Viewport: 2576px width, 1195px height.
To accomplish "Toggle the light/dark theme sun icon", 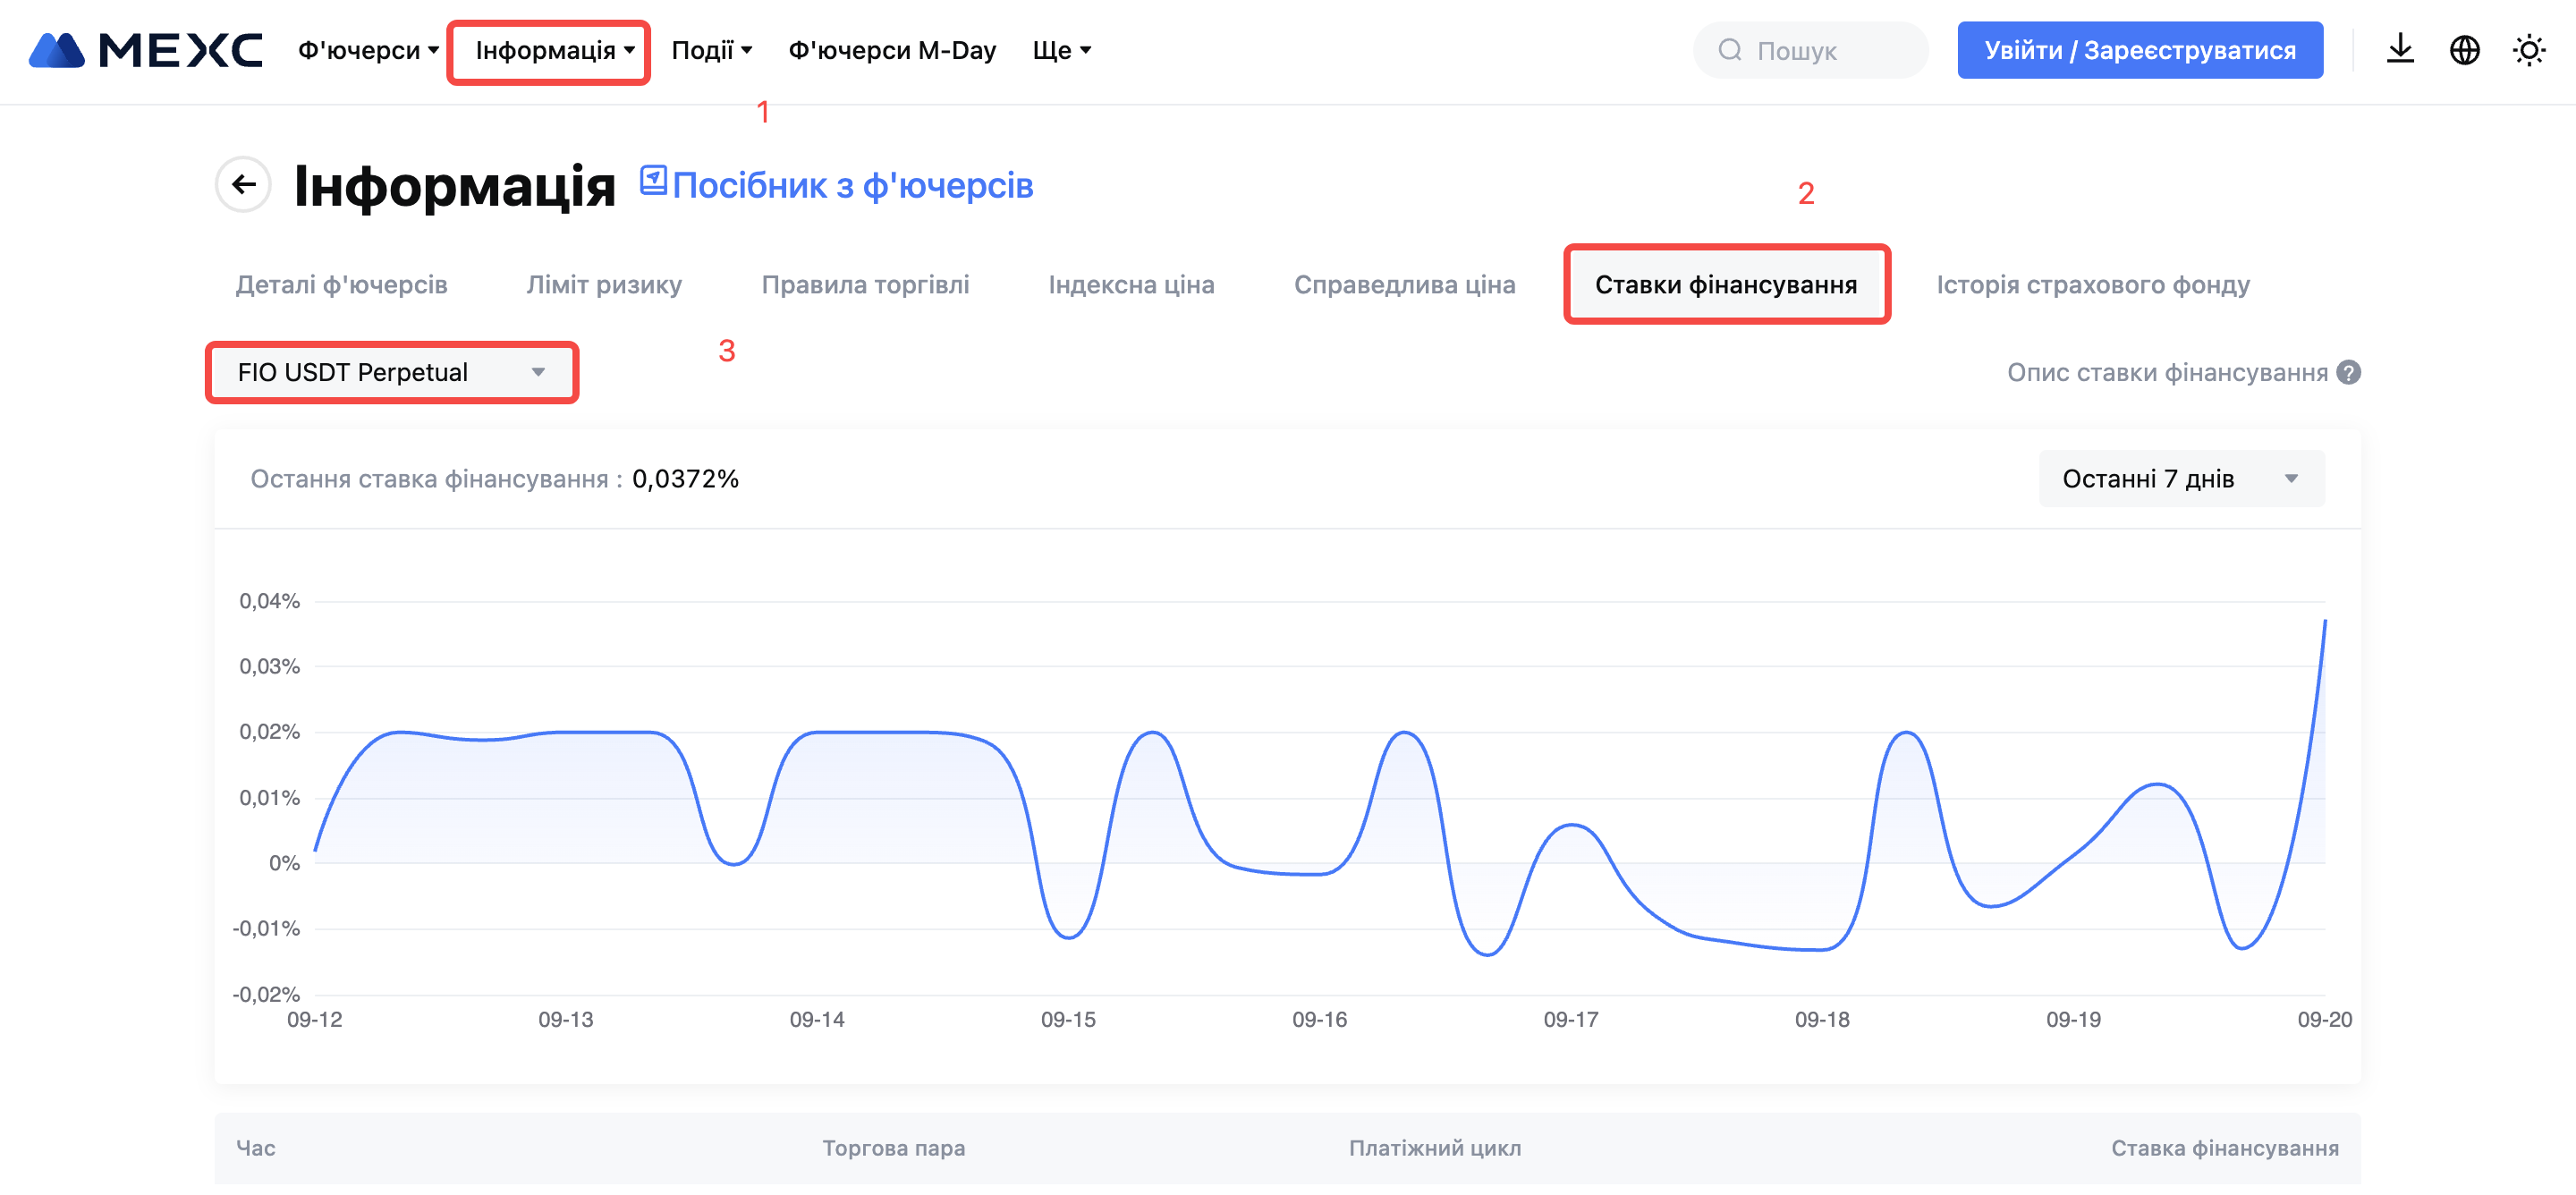I will [x=2528, y=50].
